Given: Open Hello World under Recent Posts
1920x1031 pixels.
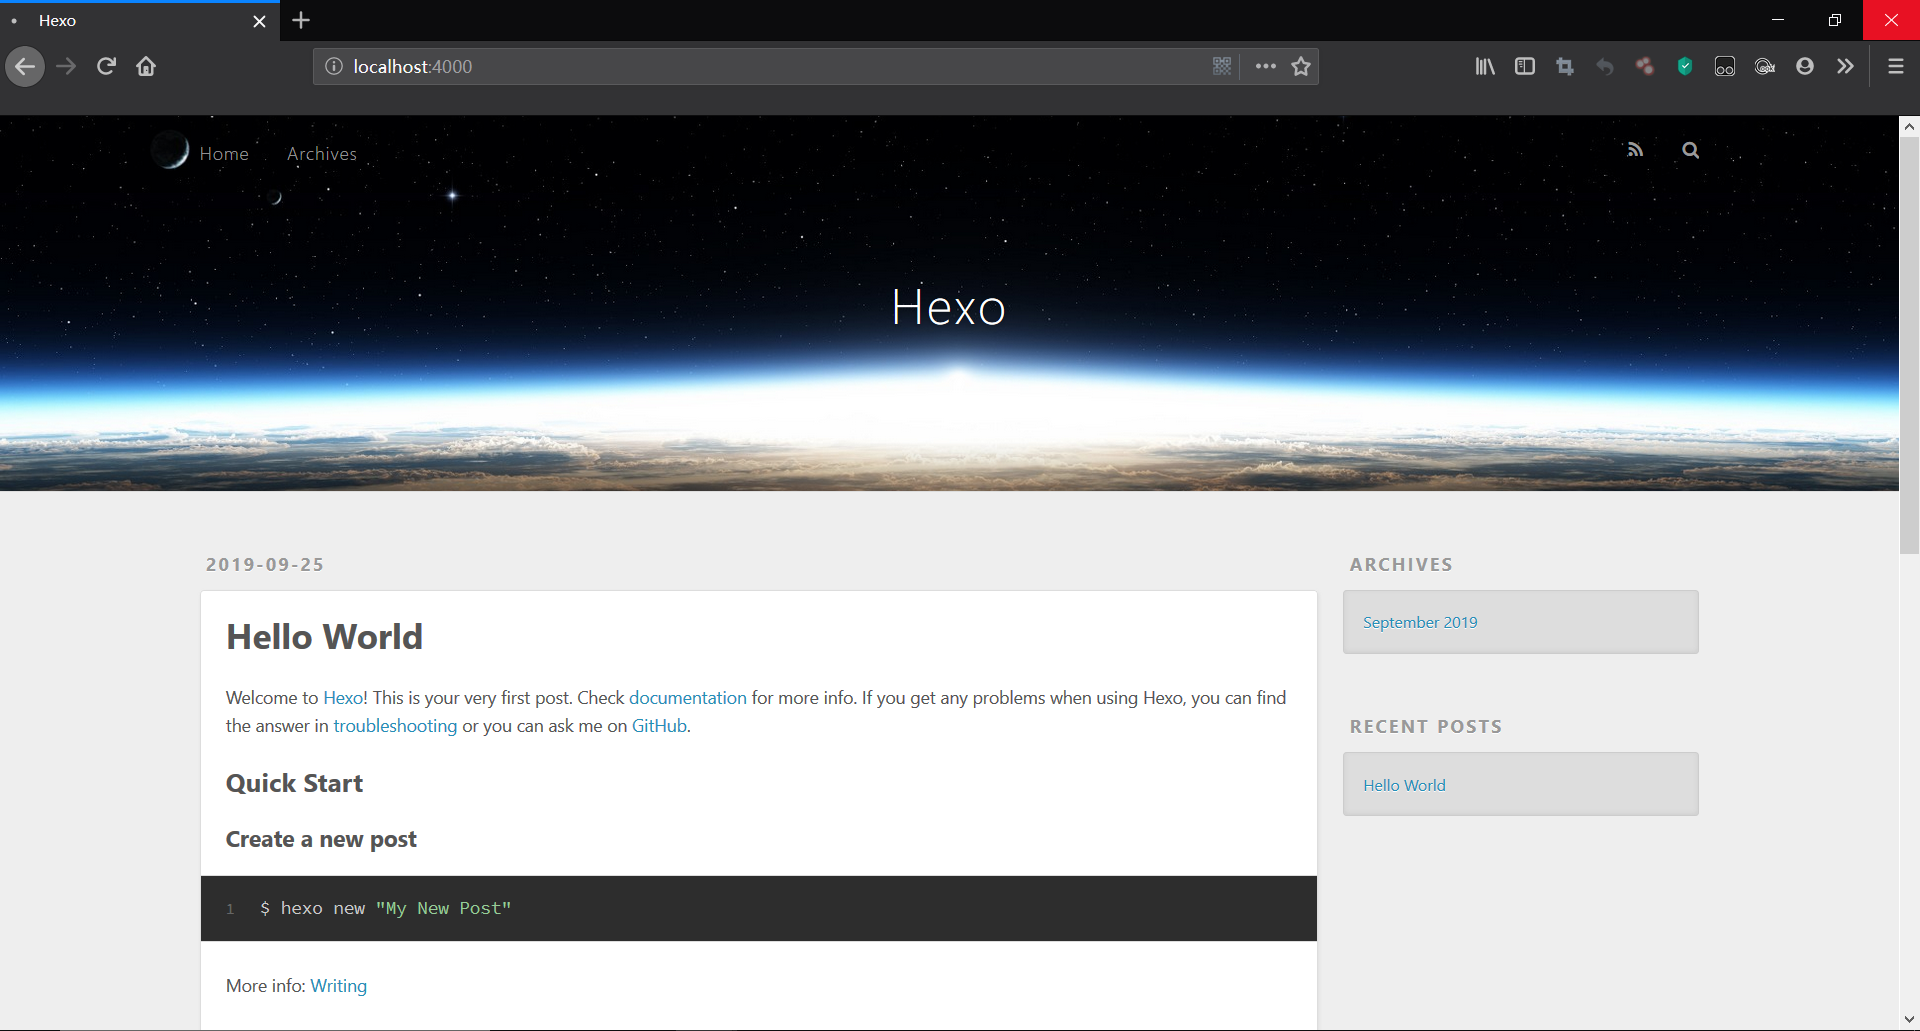Looking at the screenshot, I should pyautogui.click(x=1404, y=785).
